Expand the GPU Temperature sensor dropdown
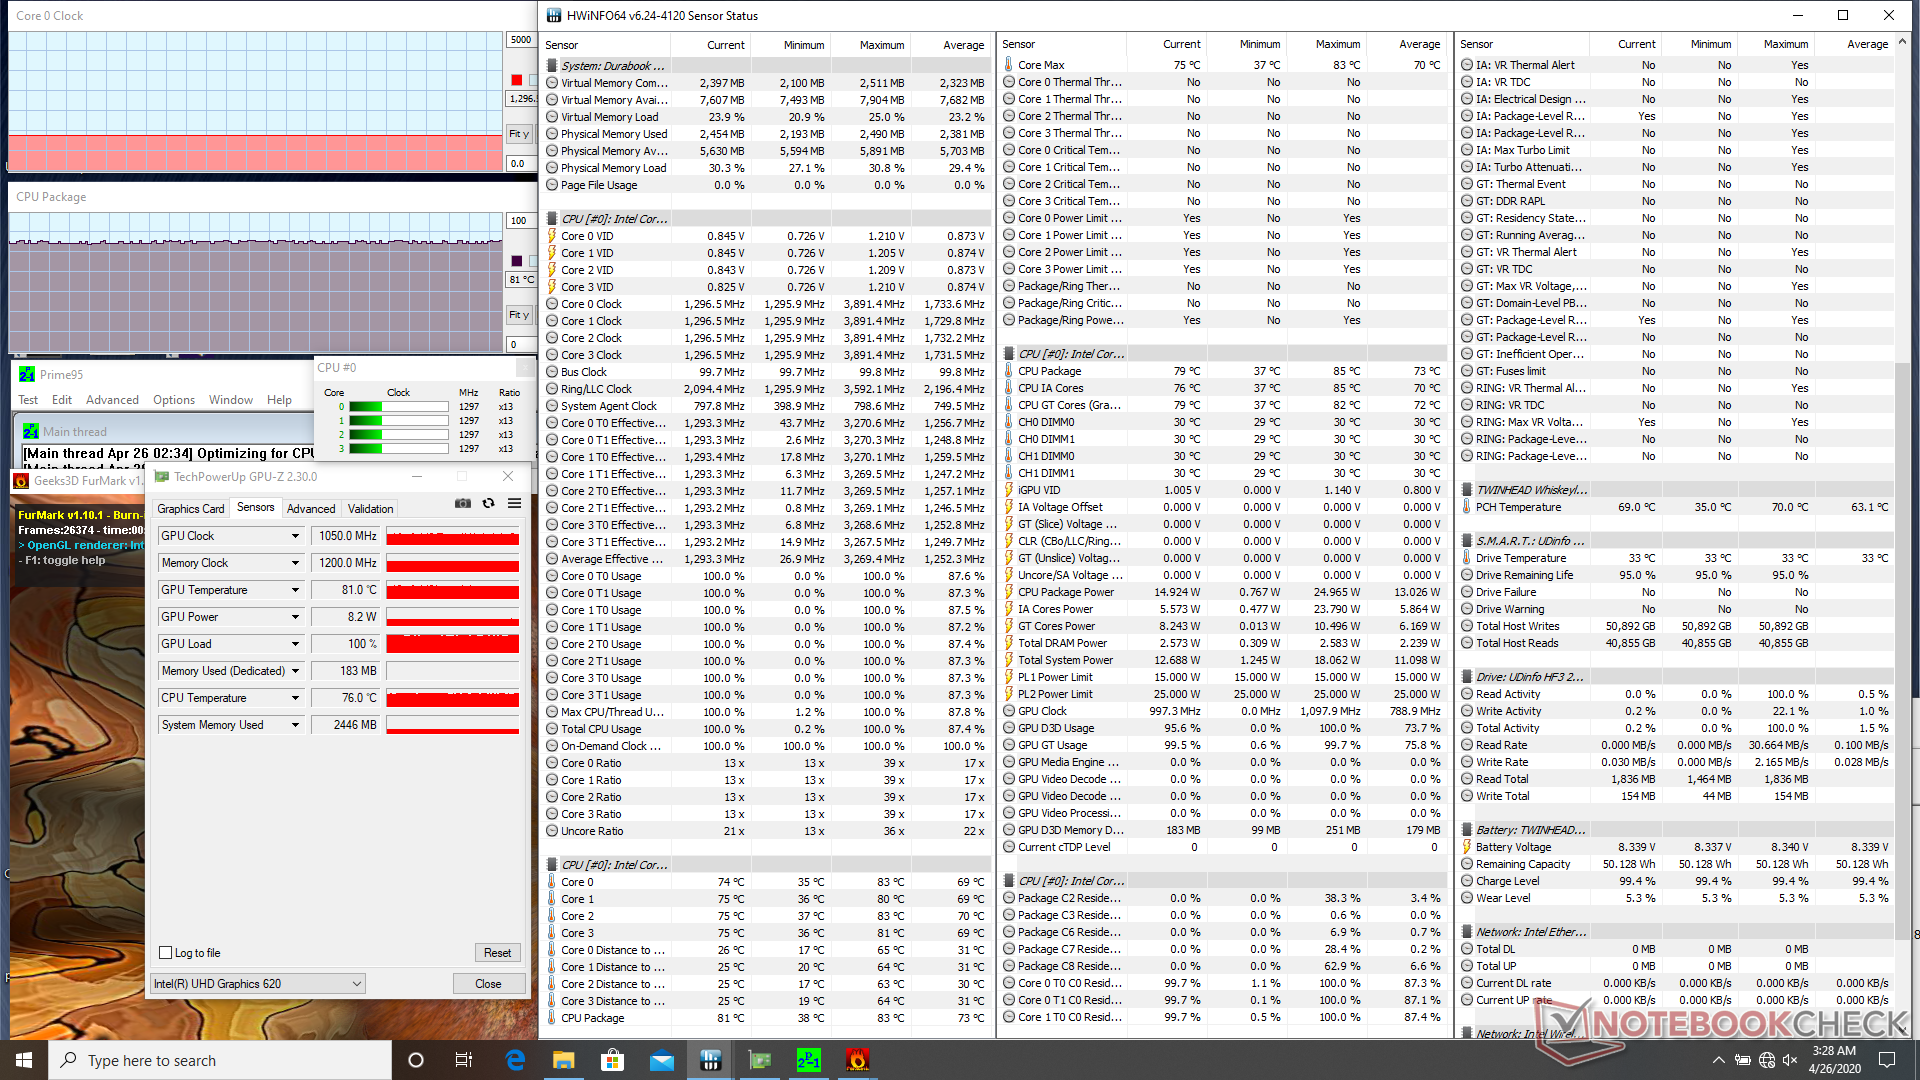Screen dimensions: 1920x1080 (295, 590)
